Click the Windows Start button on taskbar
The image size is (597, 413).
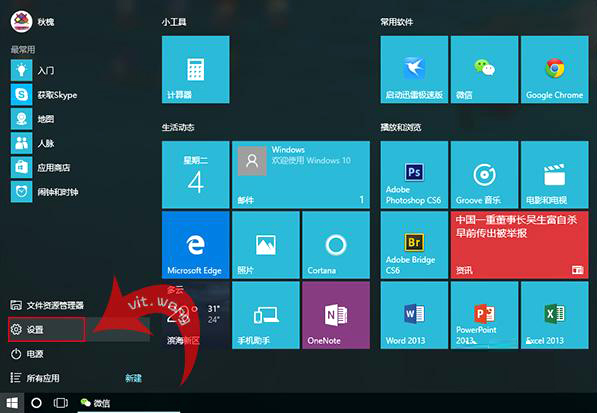(12, 403)
